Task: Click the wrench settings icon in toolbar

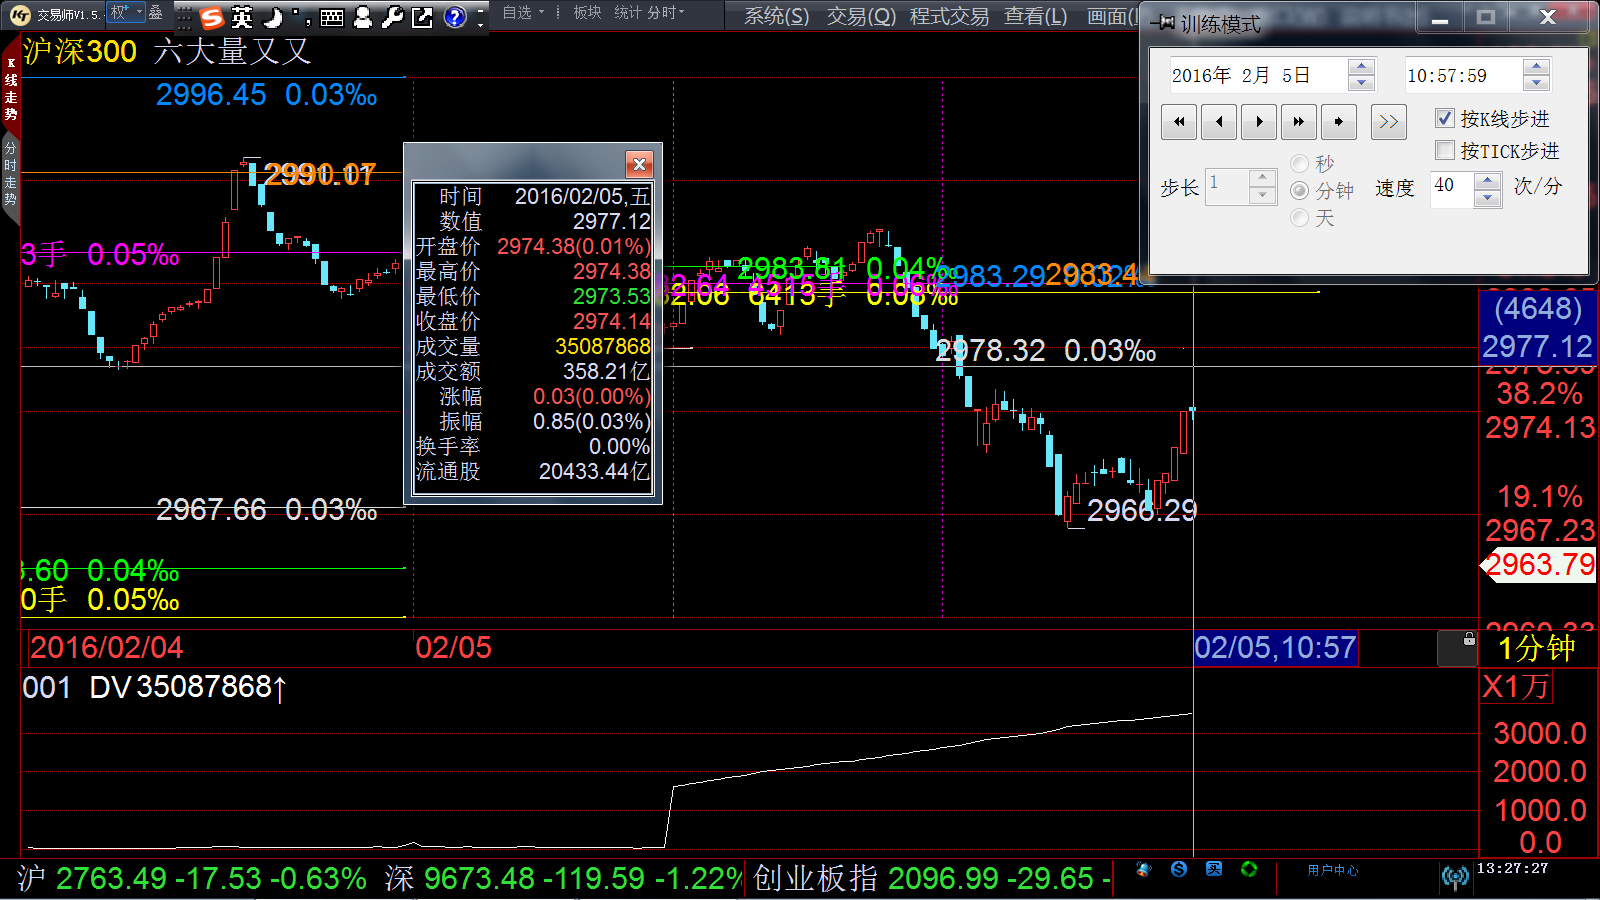Action: coord(392,17)
